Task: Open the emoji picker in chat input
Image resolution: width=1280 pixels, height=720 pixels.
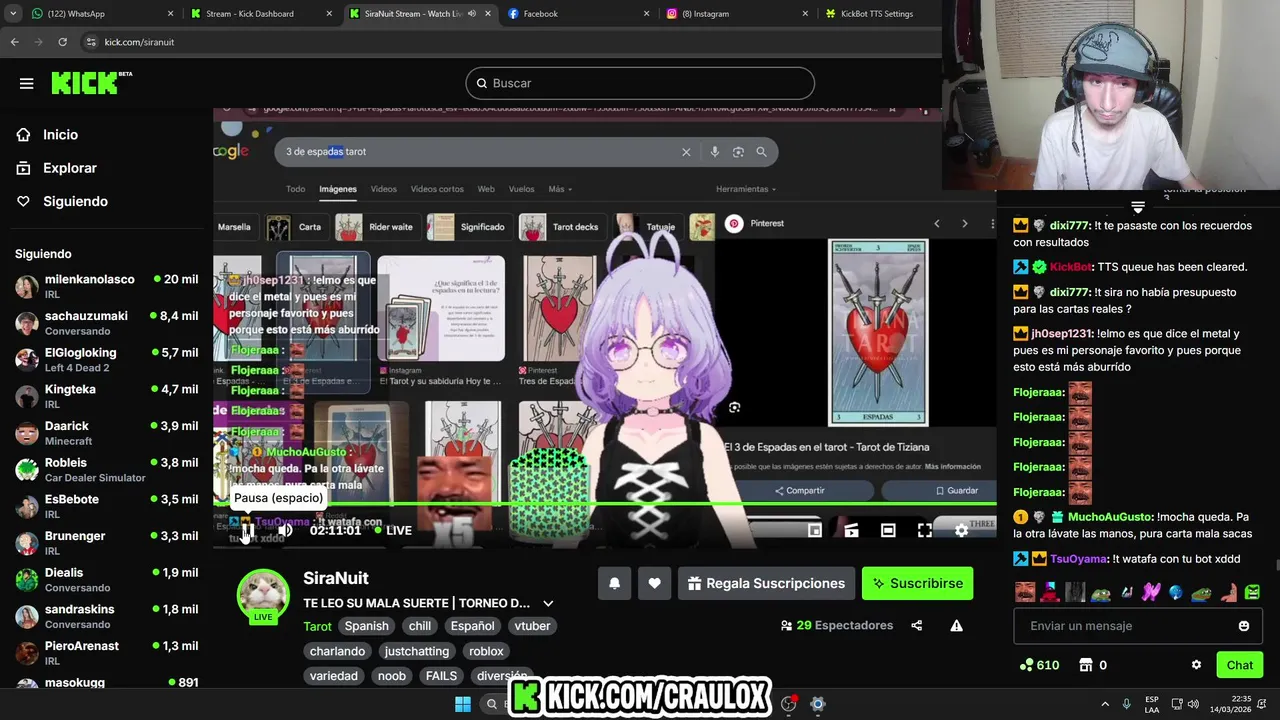Action: [1243, 626]
